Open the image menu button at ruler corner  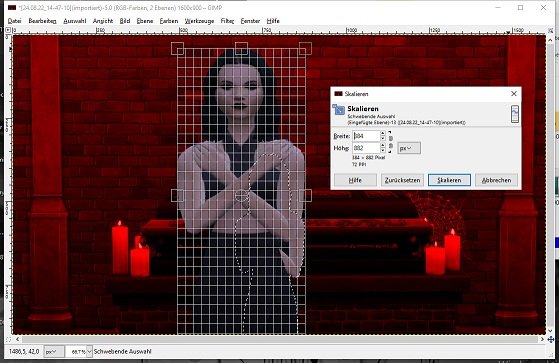pos(8,30)
